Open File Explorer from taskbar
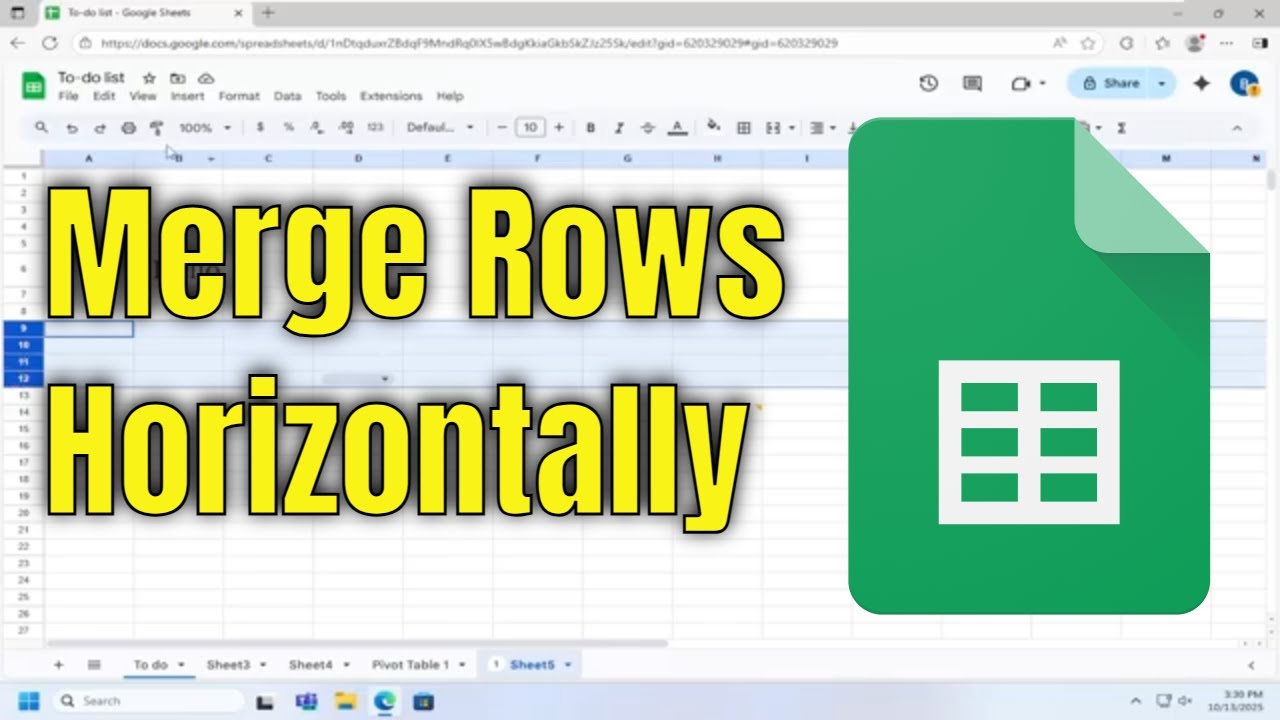1280x720 pixels. [x=345, y=701]
